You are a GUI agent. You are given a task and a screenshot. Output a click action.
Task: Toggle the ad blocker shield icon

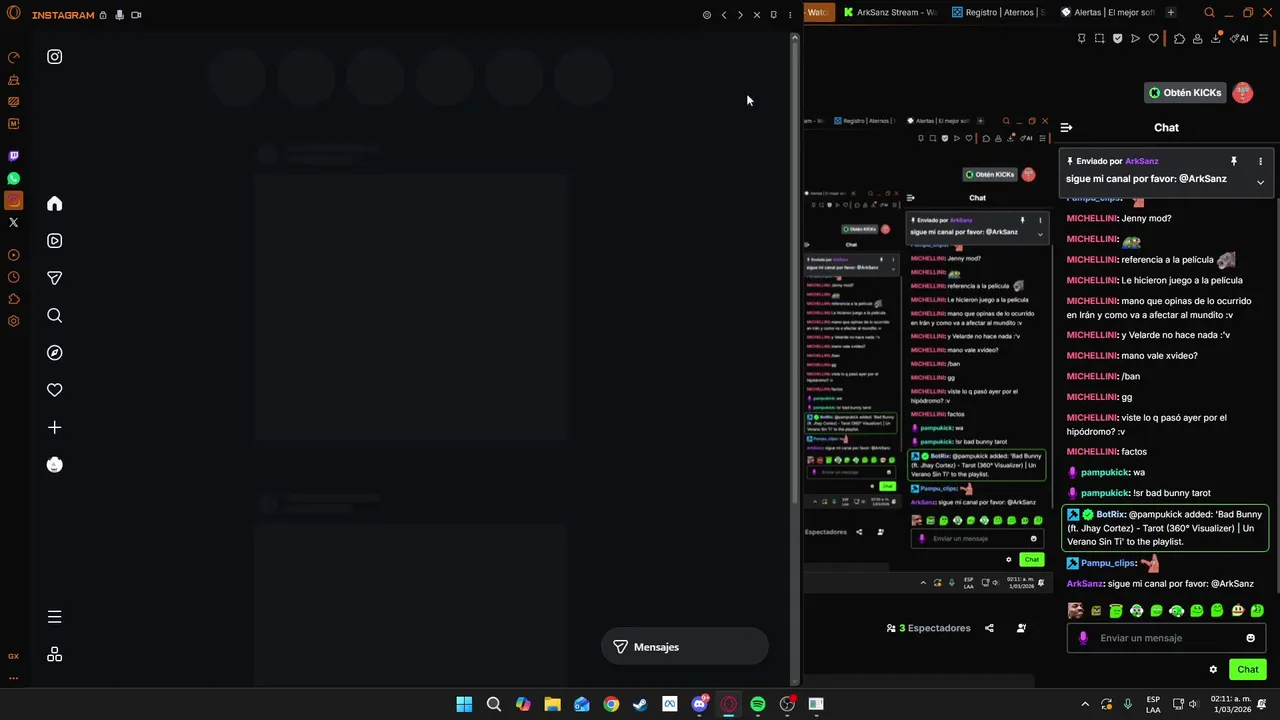point(1117,39)
